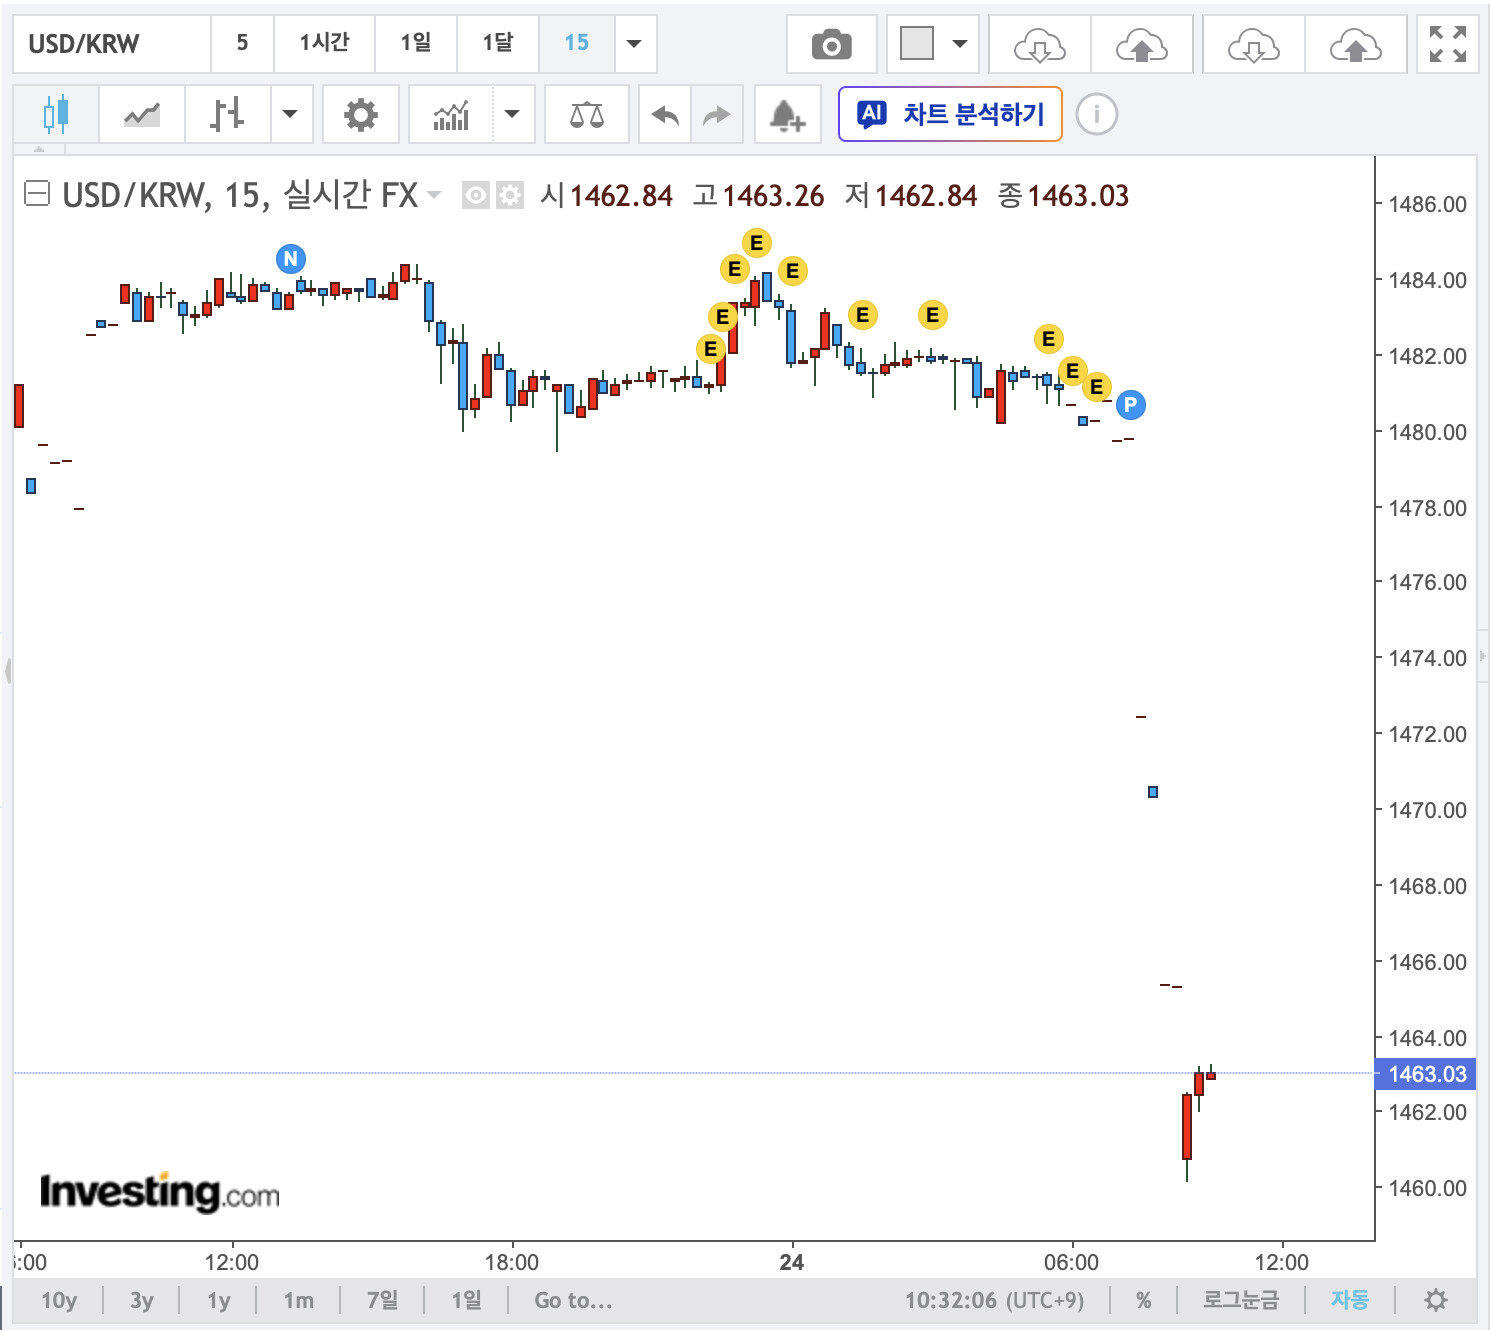
Task: Take a chart snapshot with camera icon
Action: pos(832,44)
